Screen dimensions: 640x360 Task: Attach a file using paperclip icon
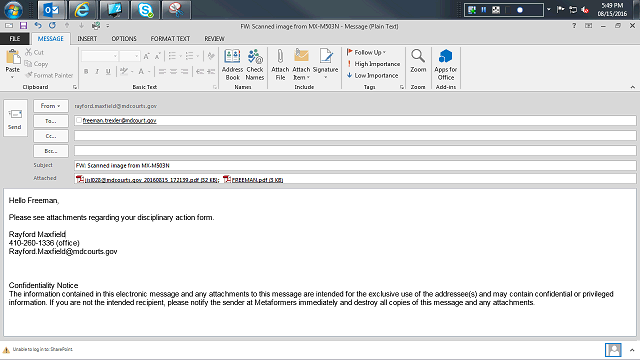[x=280, y=64]
